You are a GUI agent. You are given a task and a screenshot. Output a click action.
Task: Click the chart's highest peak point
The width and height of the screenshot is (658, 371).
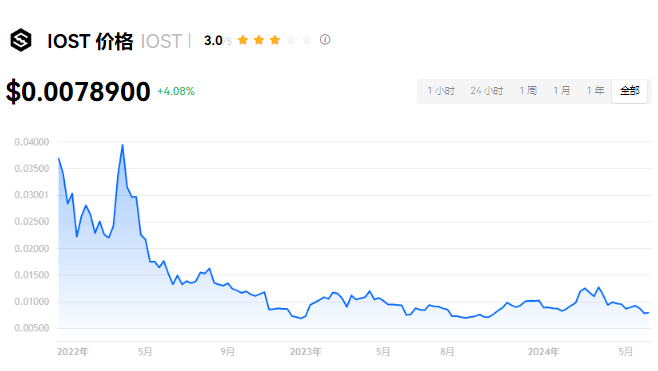coord(123,145)
